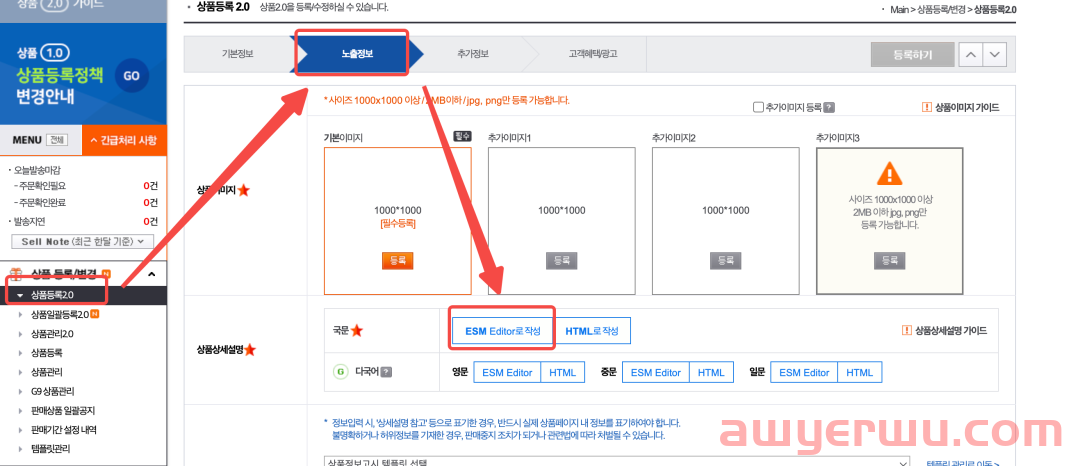Open the GO product policy button
The width and height of the screenshot is (1080, 466).
[x=131, y=76]
